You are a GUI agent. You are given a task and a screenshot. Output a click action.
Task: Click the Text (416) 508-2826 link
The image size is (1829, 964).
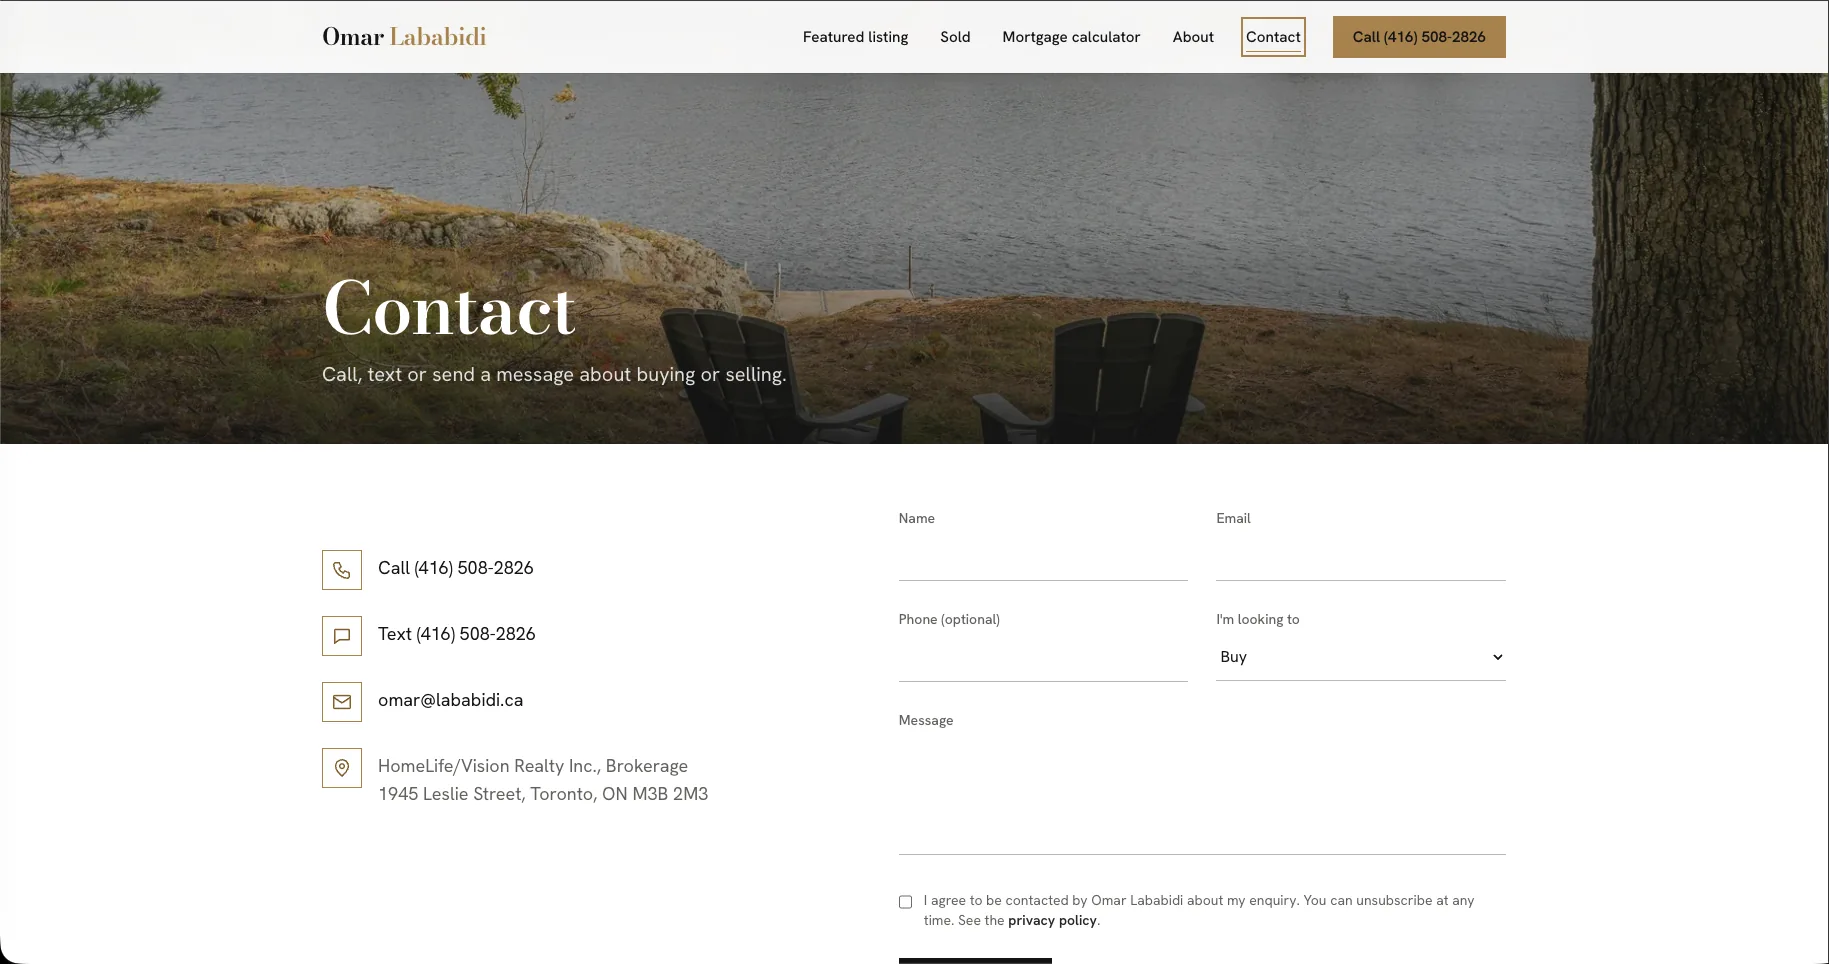(456, 634)
